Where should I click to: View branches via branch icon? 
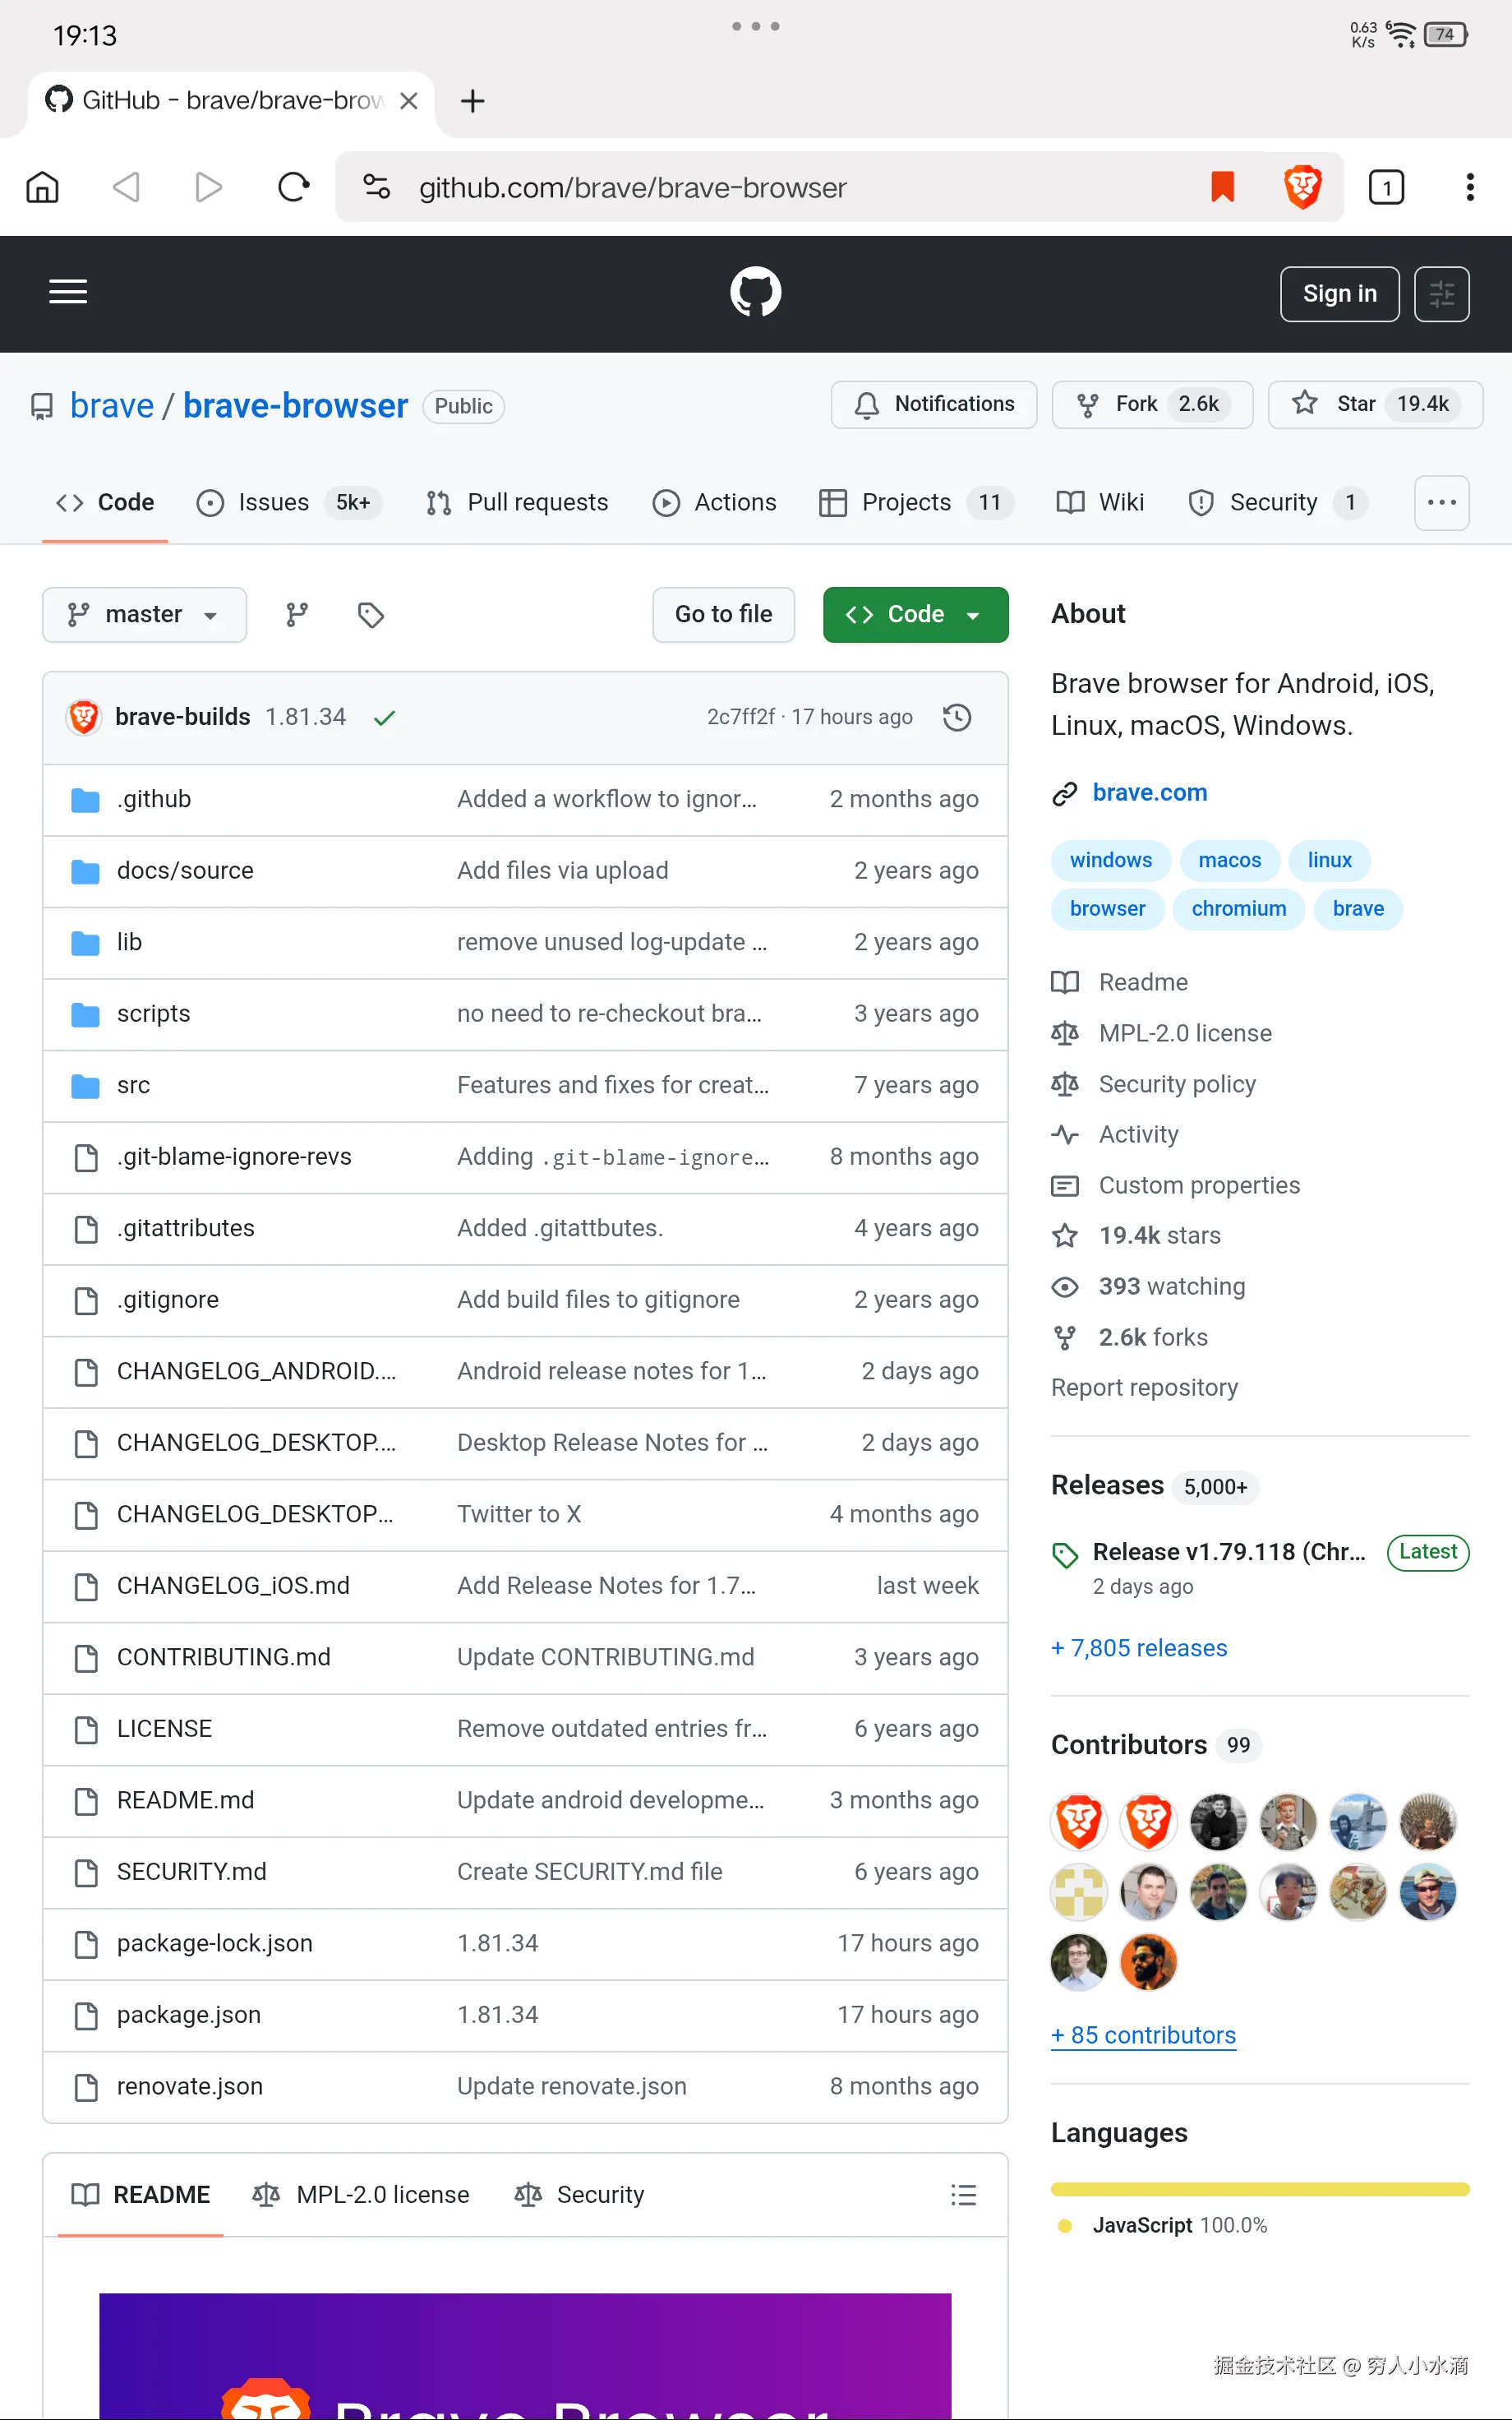coord(297,614)
